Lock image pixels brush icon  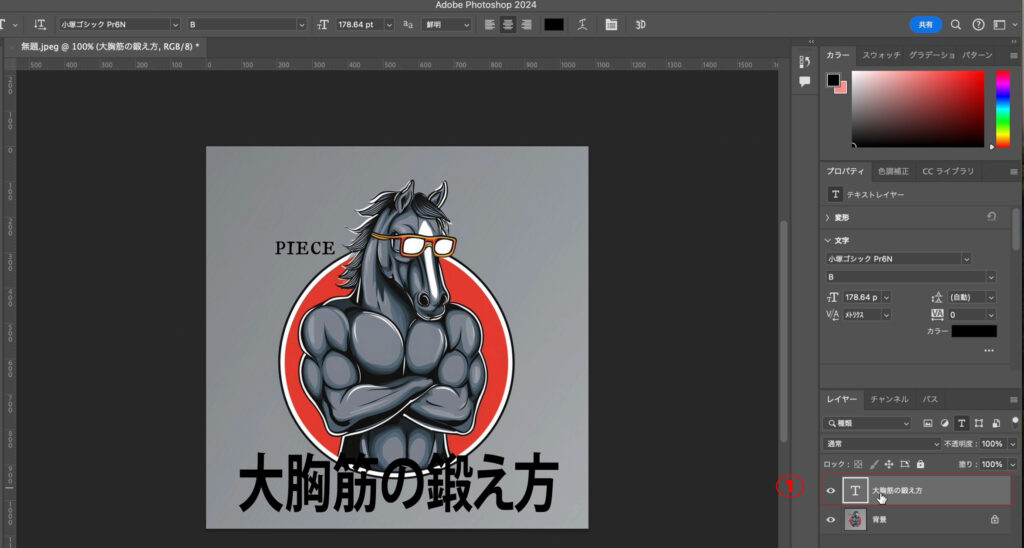click(x=874, y=464)
